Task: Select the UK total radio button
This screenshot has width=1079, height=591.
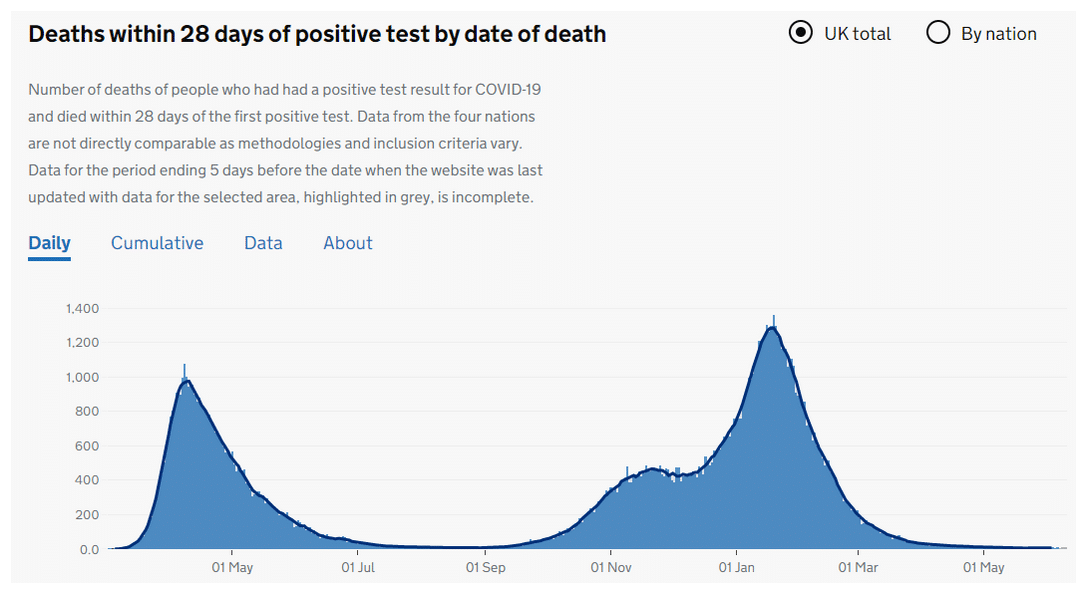Action: [801, 33]
